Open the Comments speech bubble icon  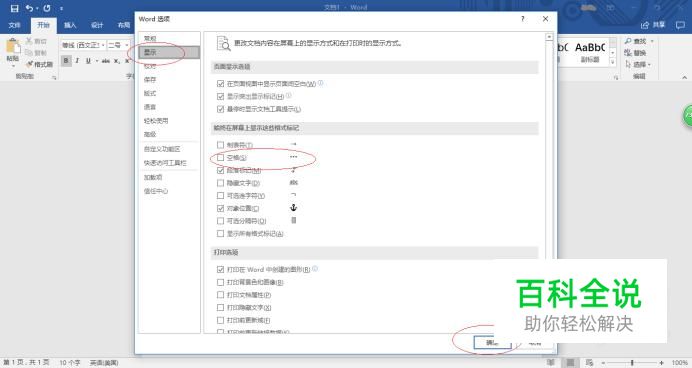coord(680,25)
